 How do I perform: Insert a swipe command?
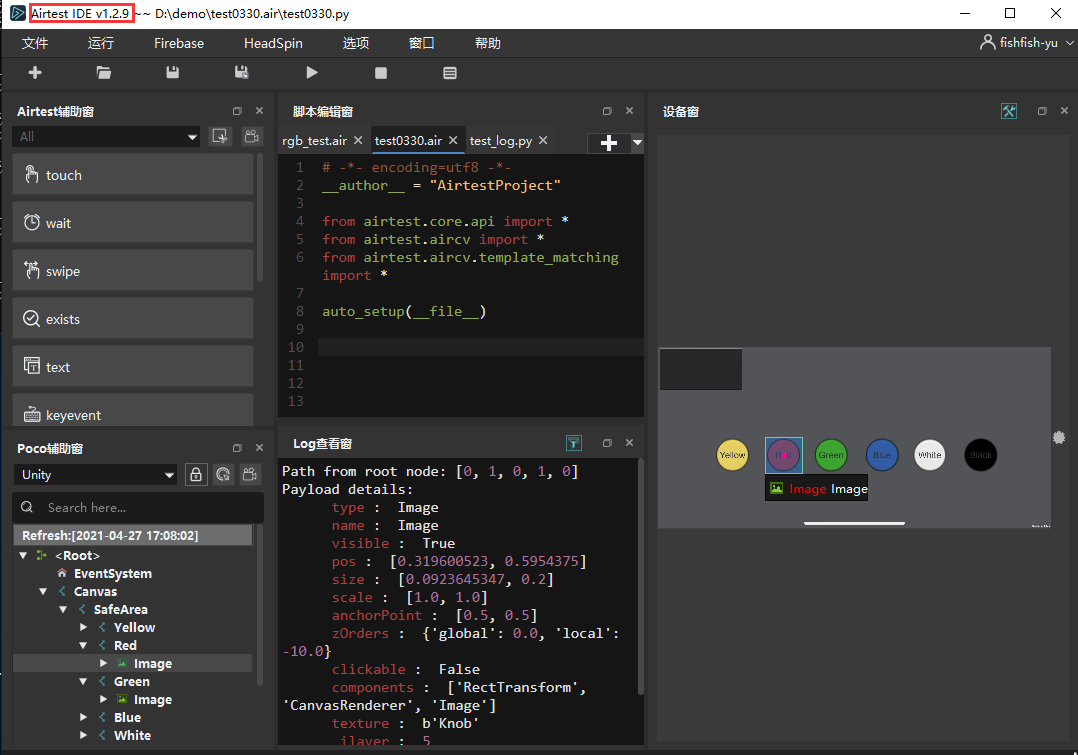click(133, 271)
